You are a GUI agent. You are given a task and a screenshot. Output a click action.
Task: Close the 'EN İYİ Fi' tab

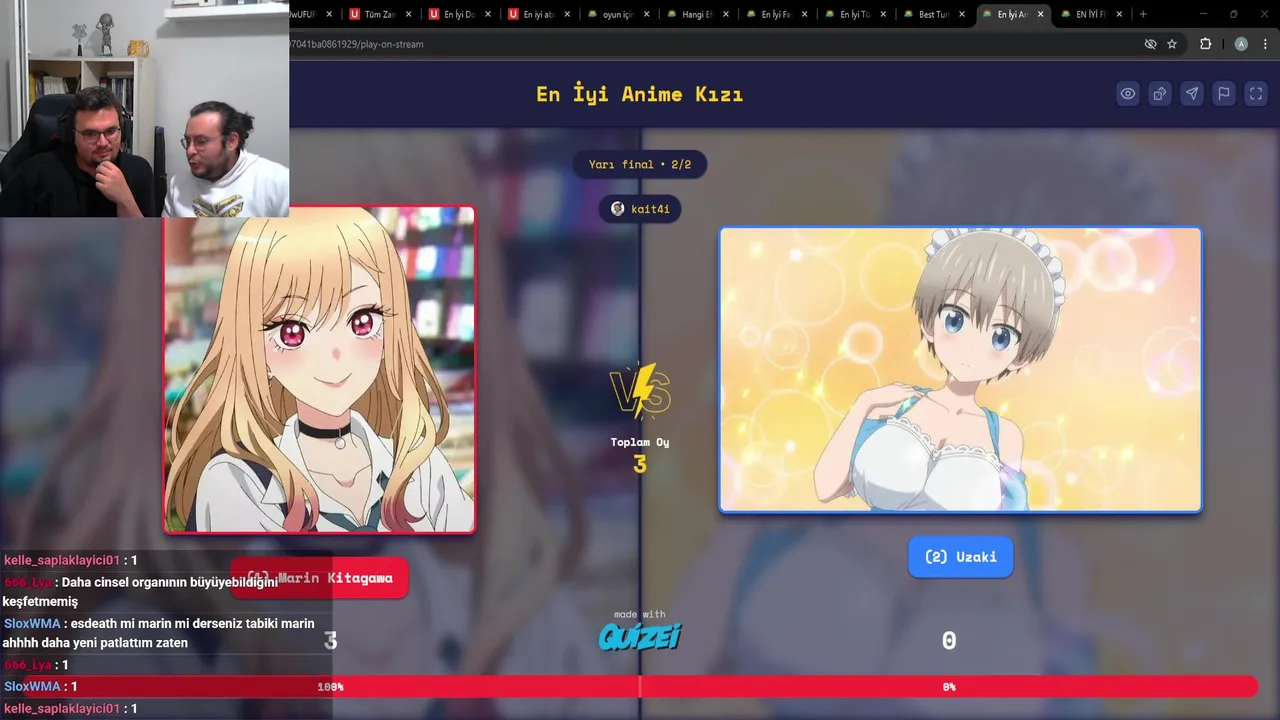[x=1119, y=14]
